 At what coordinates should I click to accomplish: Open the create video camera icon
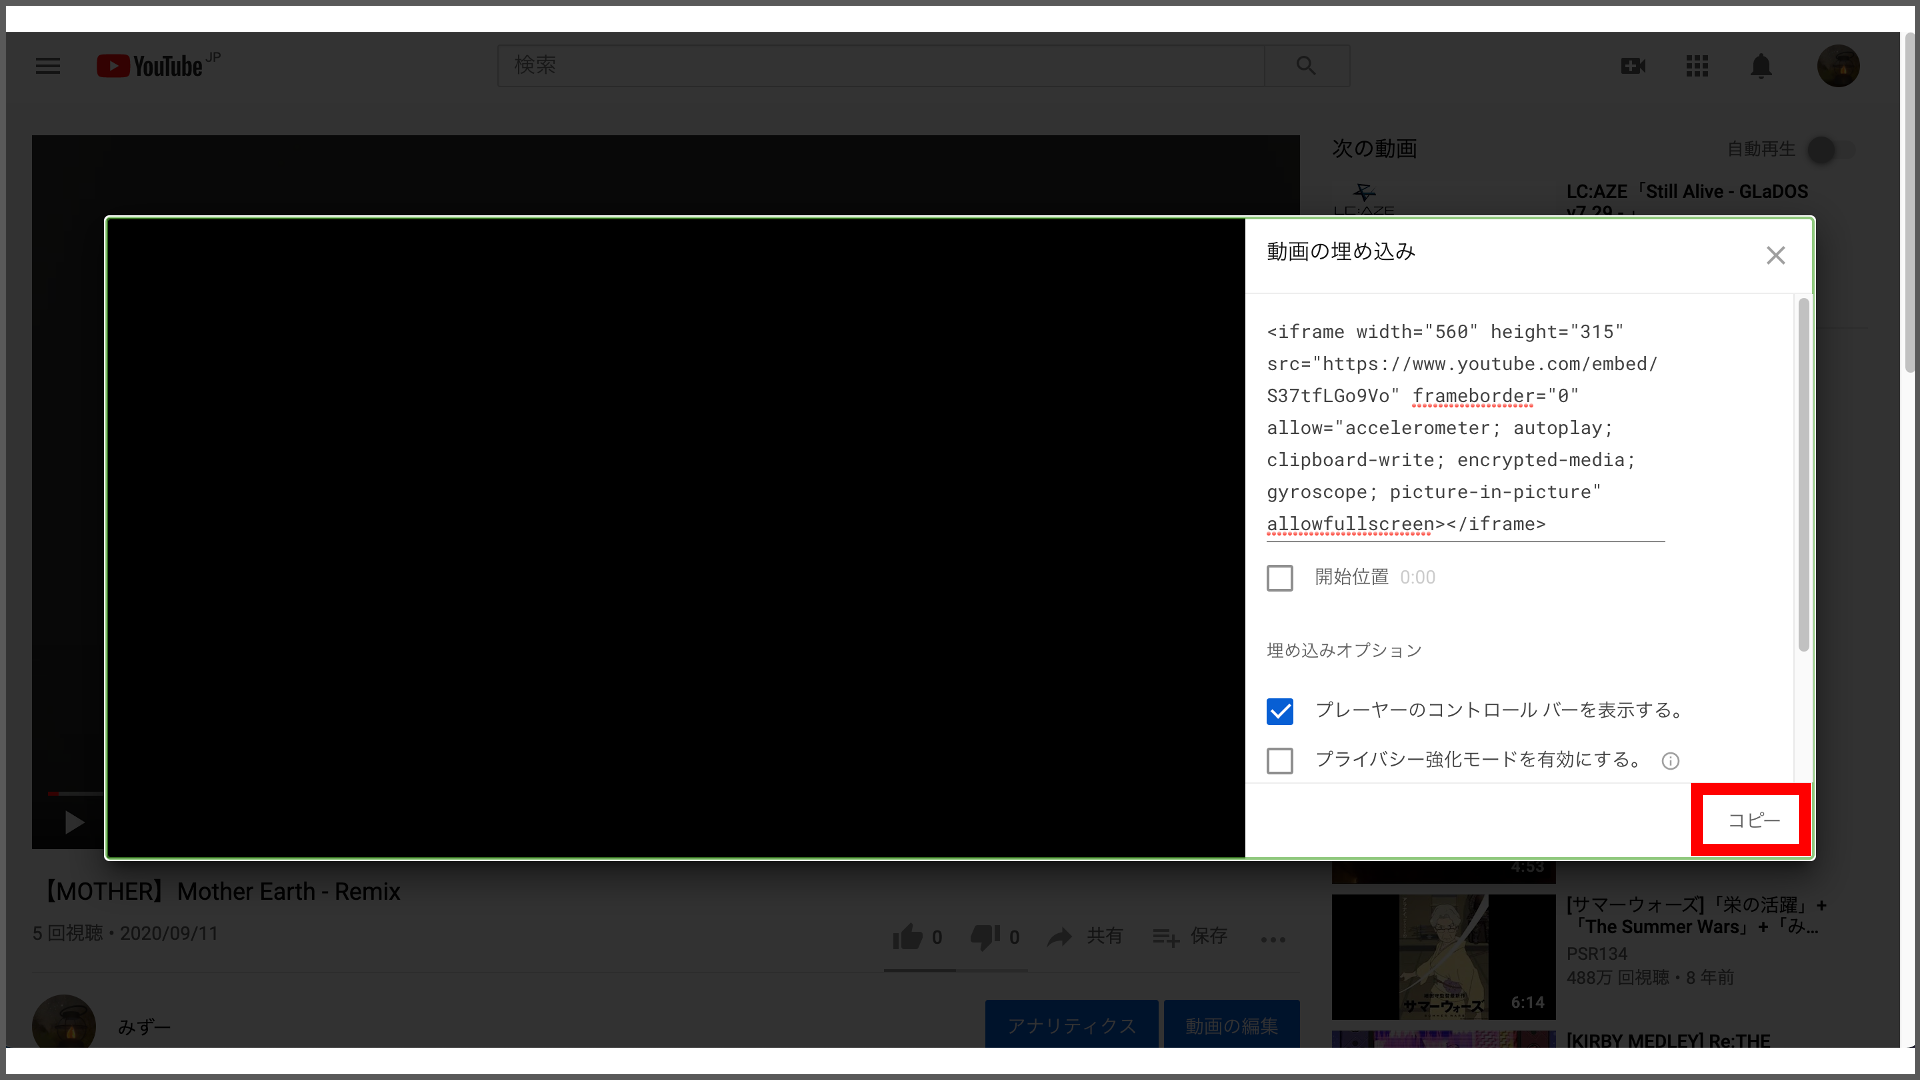[x=1633, y=66]
